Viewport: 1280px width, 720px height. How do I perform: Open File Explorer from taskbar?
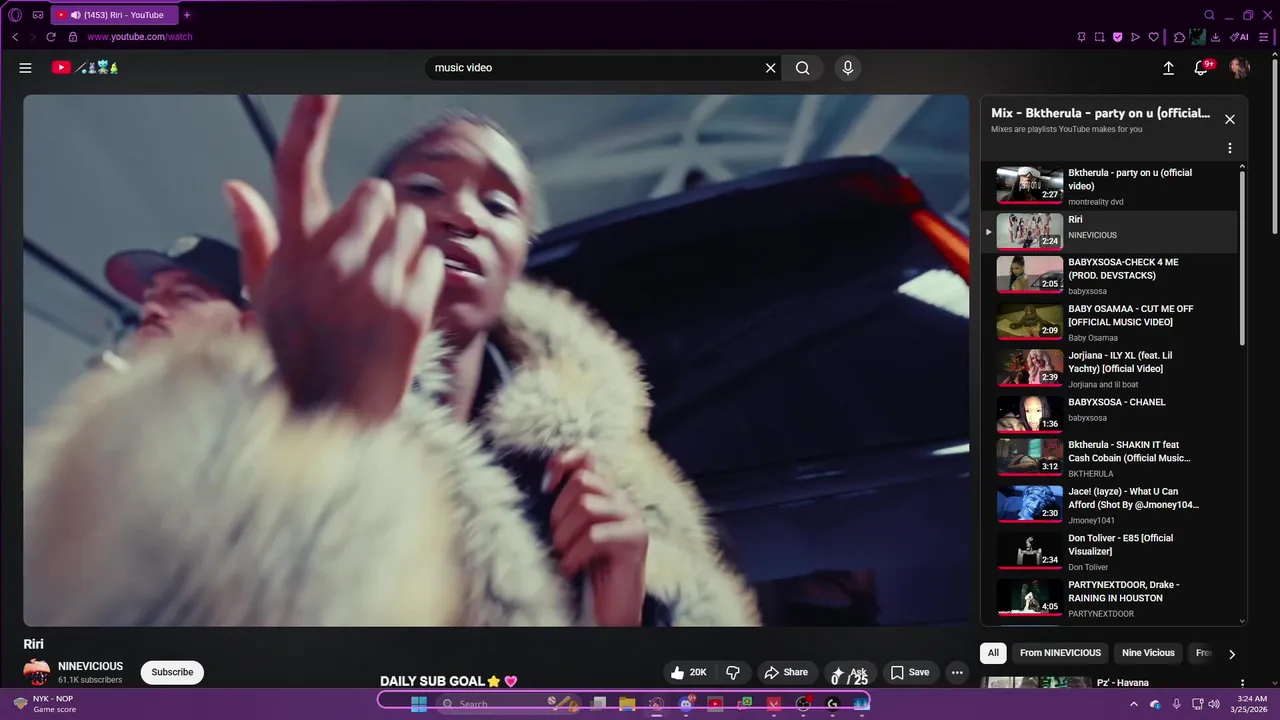[x=627, y=704]
